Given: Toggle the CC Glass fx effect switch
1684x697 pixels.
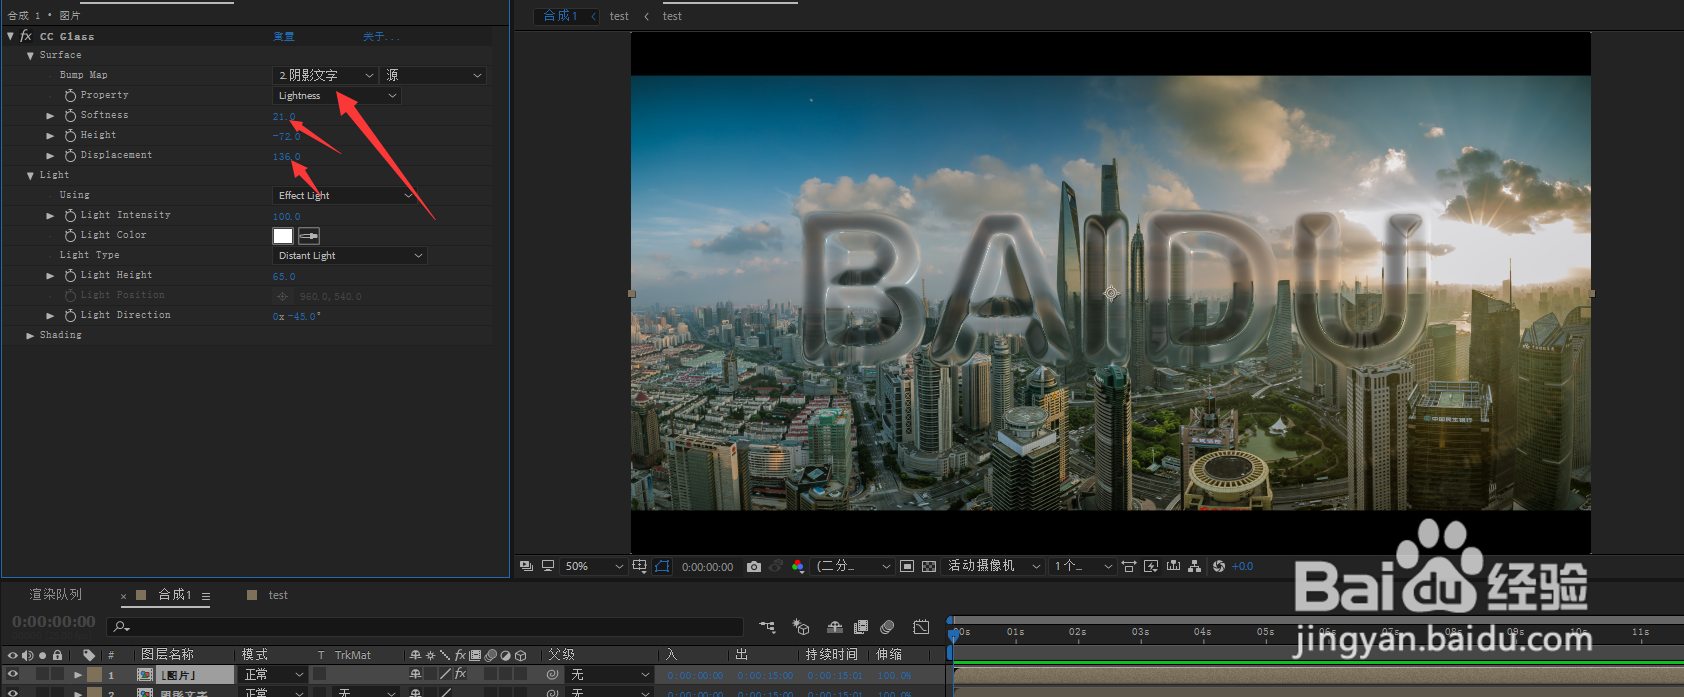Looking at the screenshot, I should (26, 36).
